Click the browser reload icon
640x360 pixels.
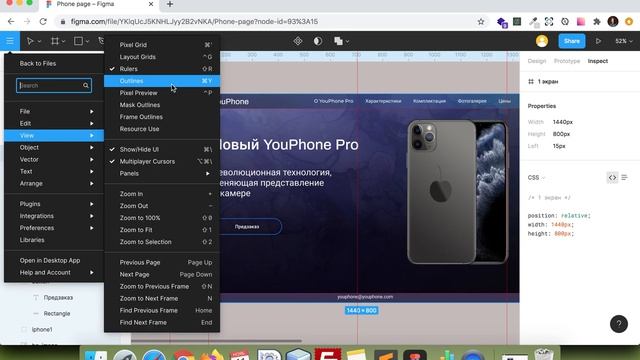pos(43,22)
